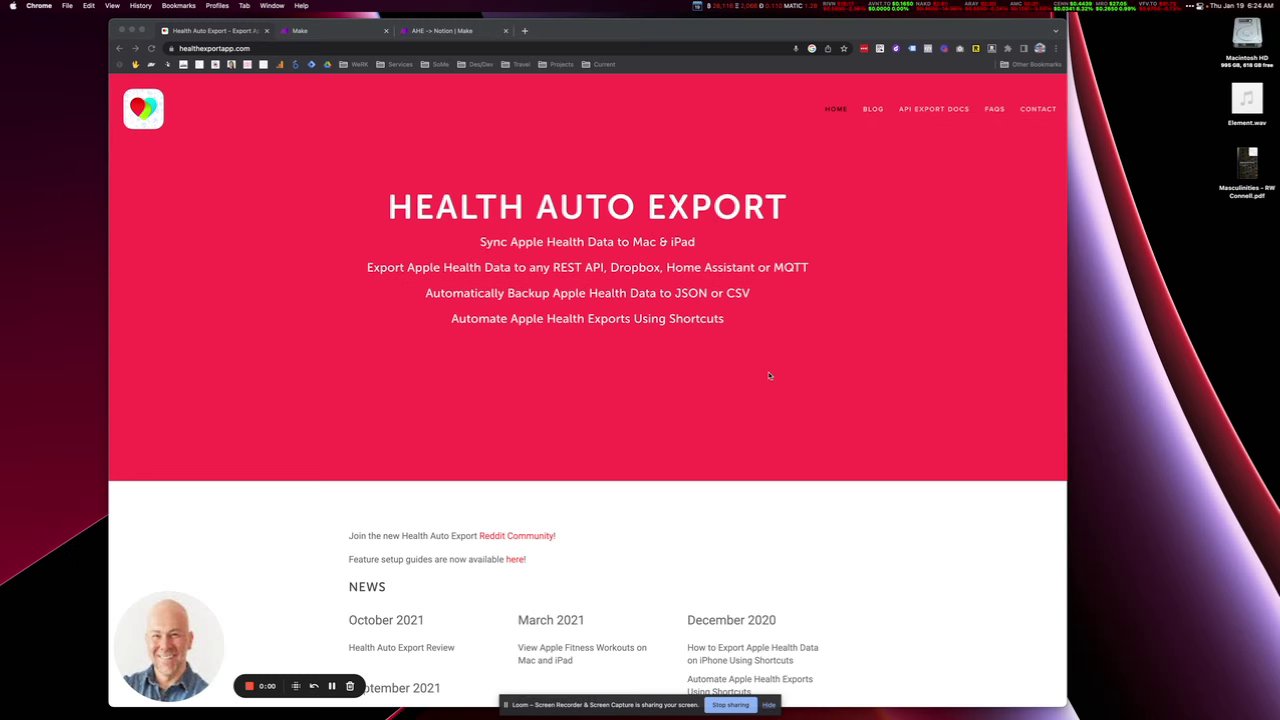Open the History menu
The height and width of the screenshot is (720, 1280).
coord(140,6)
